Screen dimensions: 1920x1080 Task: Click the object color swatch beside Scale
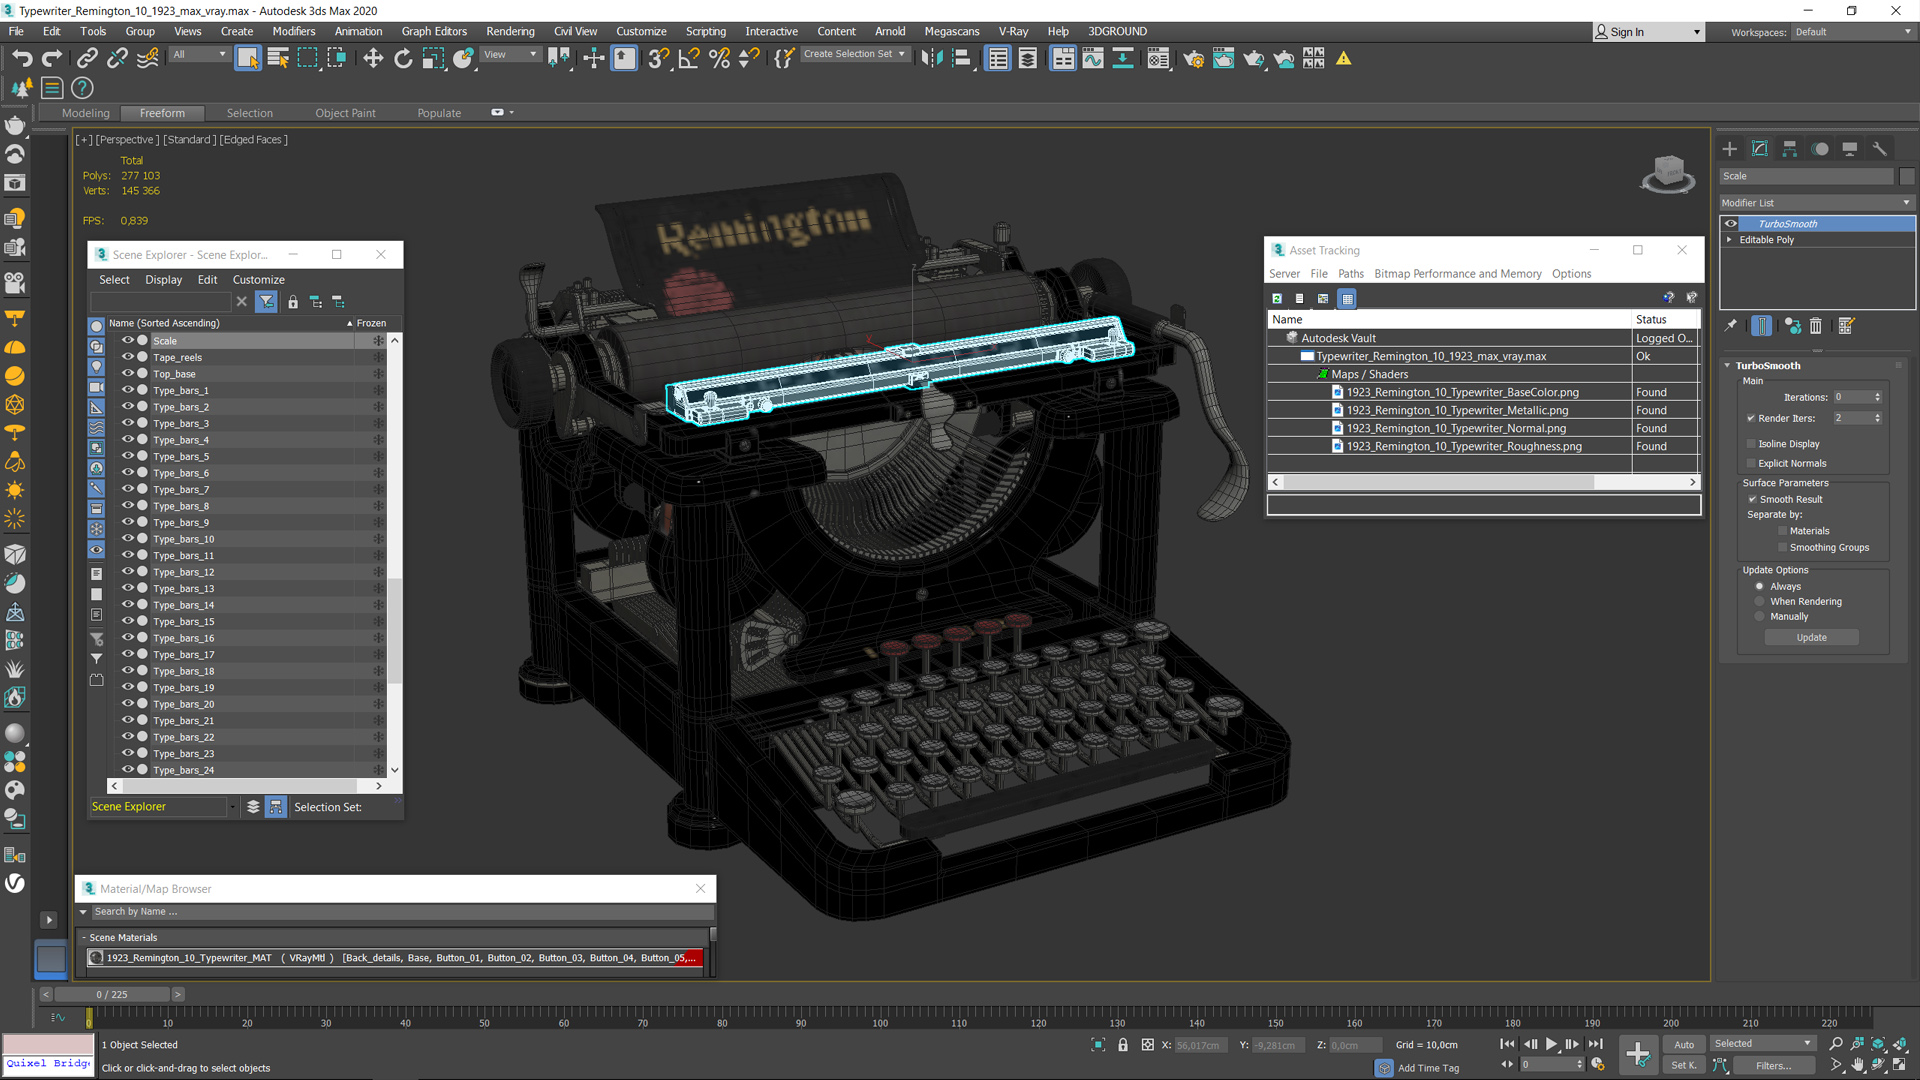(1907, 176)
